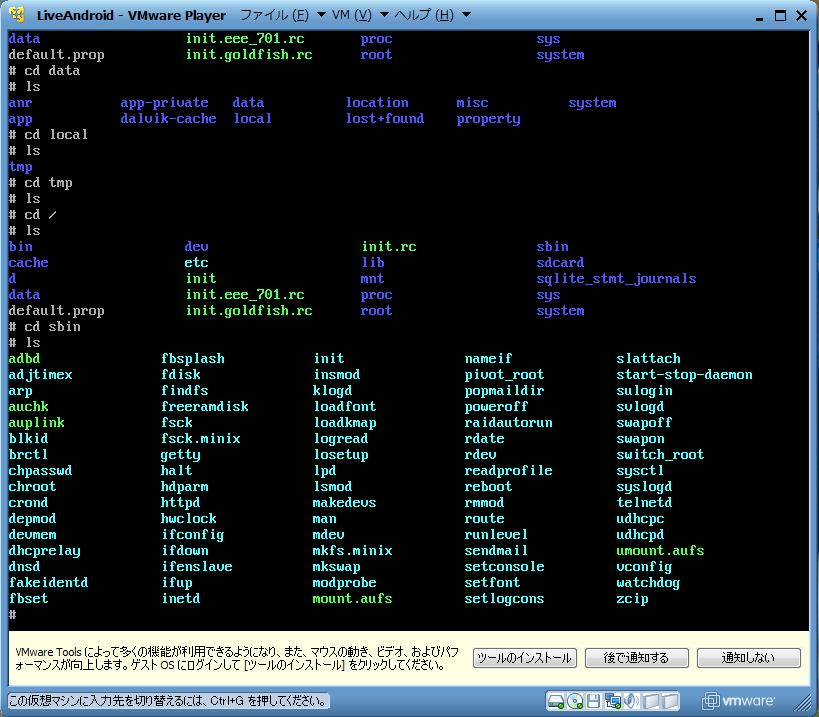Click the 'chpasswd' entry in the listing

(x=40, y=471)
